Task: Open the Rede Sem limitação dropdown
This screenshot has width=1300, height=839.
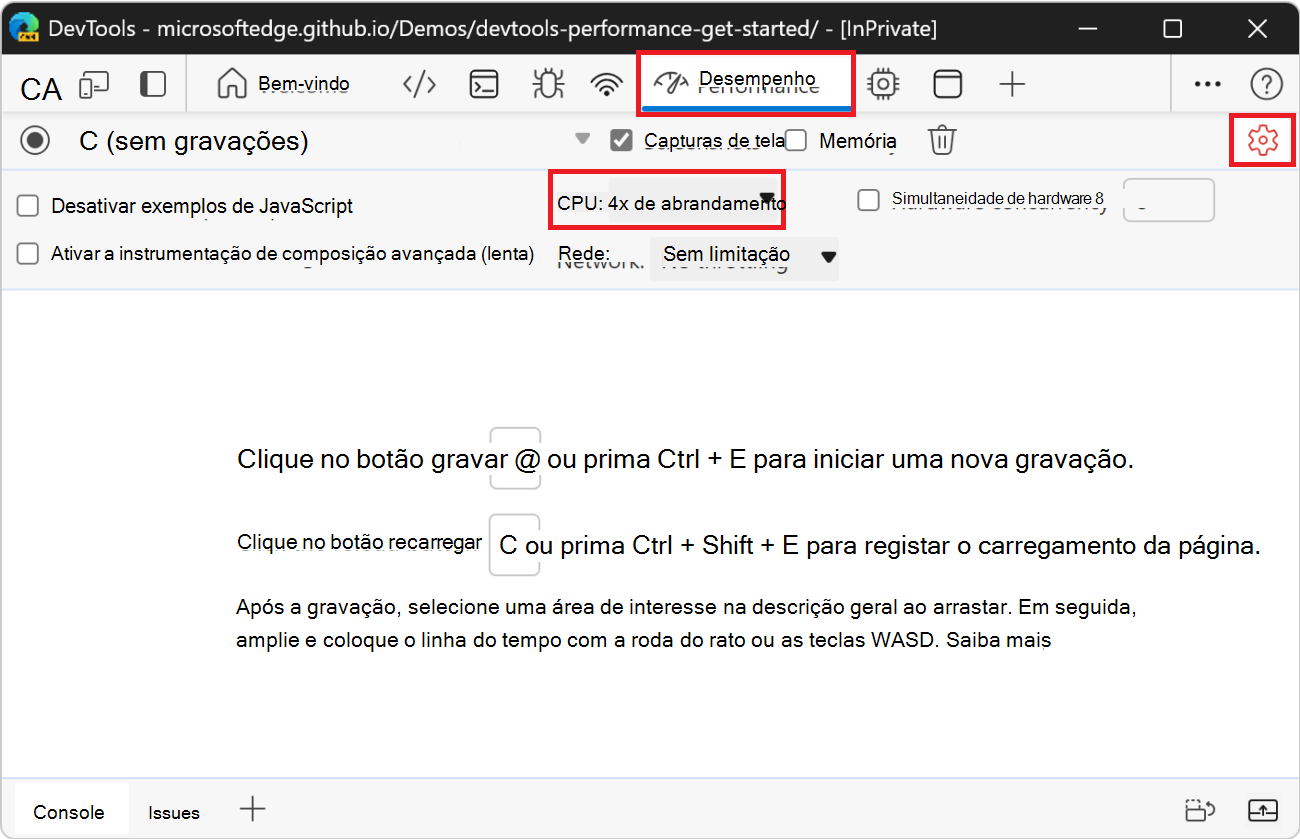Action: (x=744, y=256)
